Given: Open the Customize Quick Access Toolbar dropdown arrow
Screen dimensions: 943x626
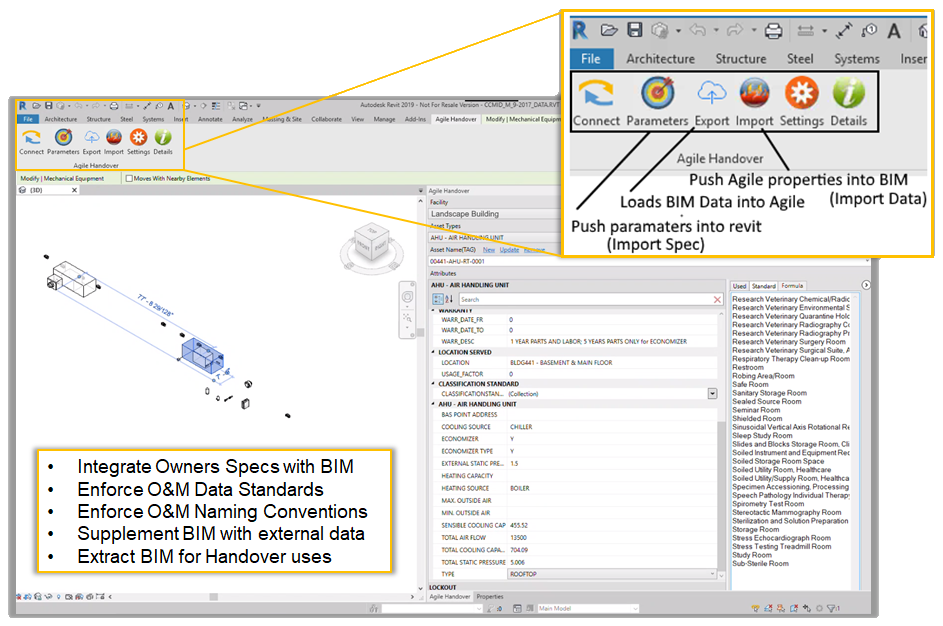Looking at the screenshot, I should click(x=259, y=106).
